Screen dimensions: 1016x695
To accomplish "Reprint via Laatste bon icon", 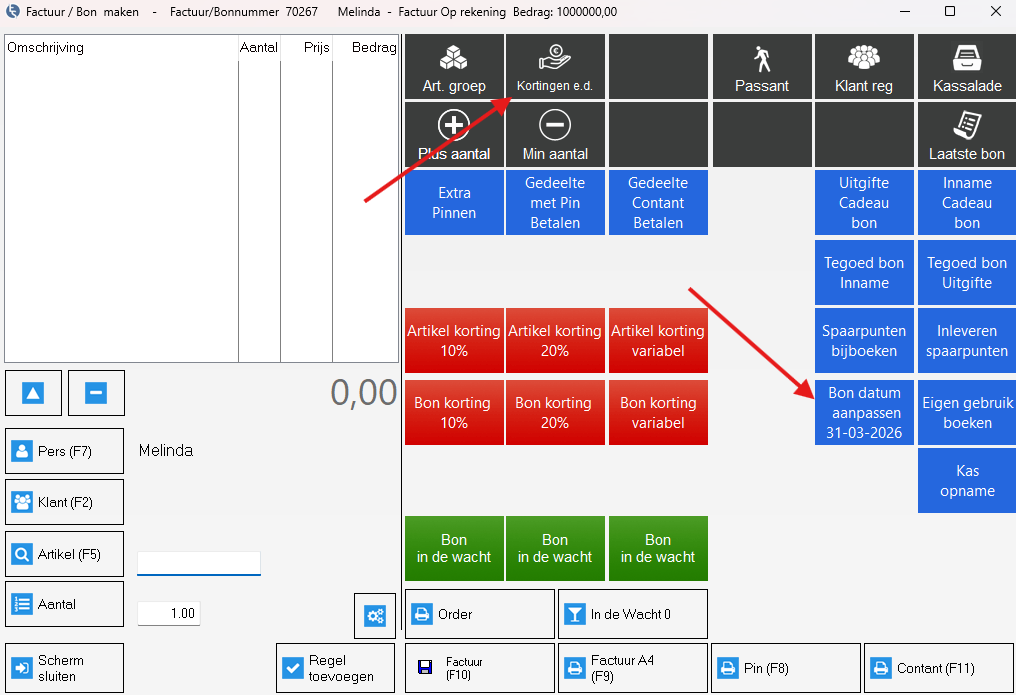I will pos(966,135).
